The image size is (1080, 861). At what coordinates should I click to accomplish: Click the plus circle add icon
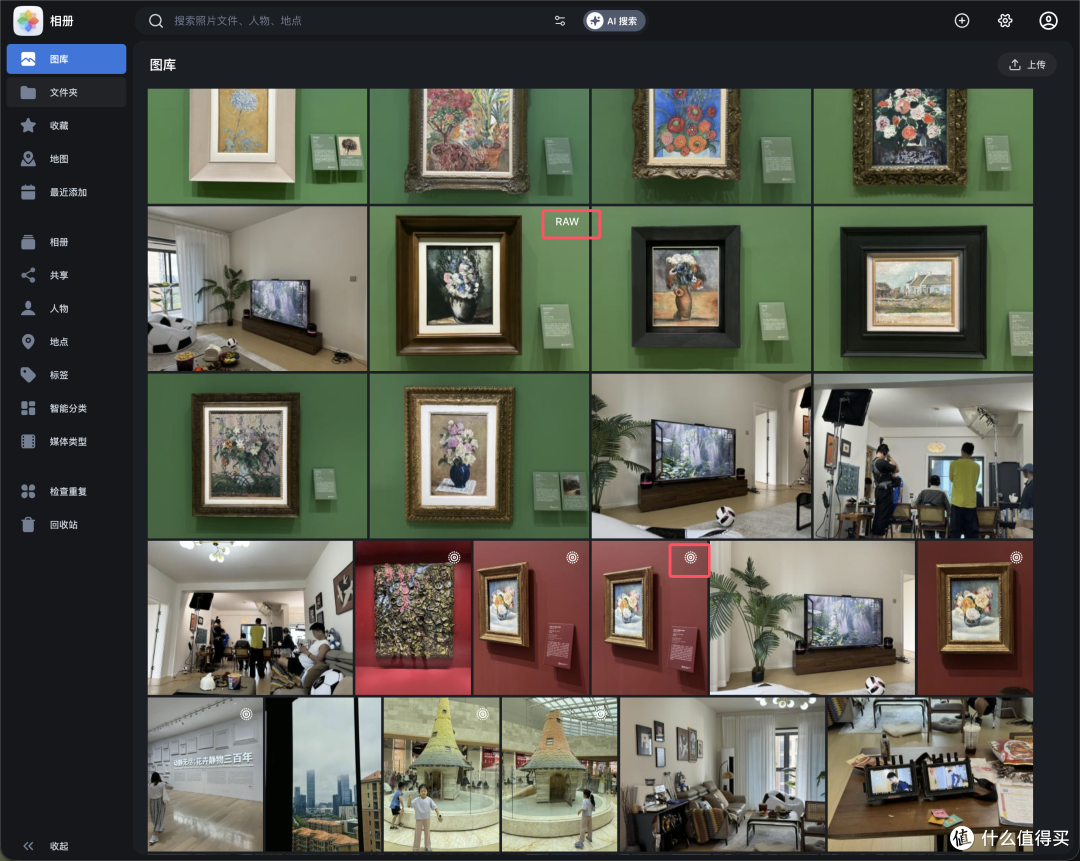tap(962, 21)
